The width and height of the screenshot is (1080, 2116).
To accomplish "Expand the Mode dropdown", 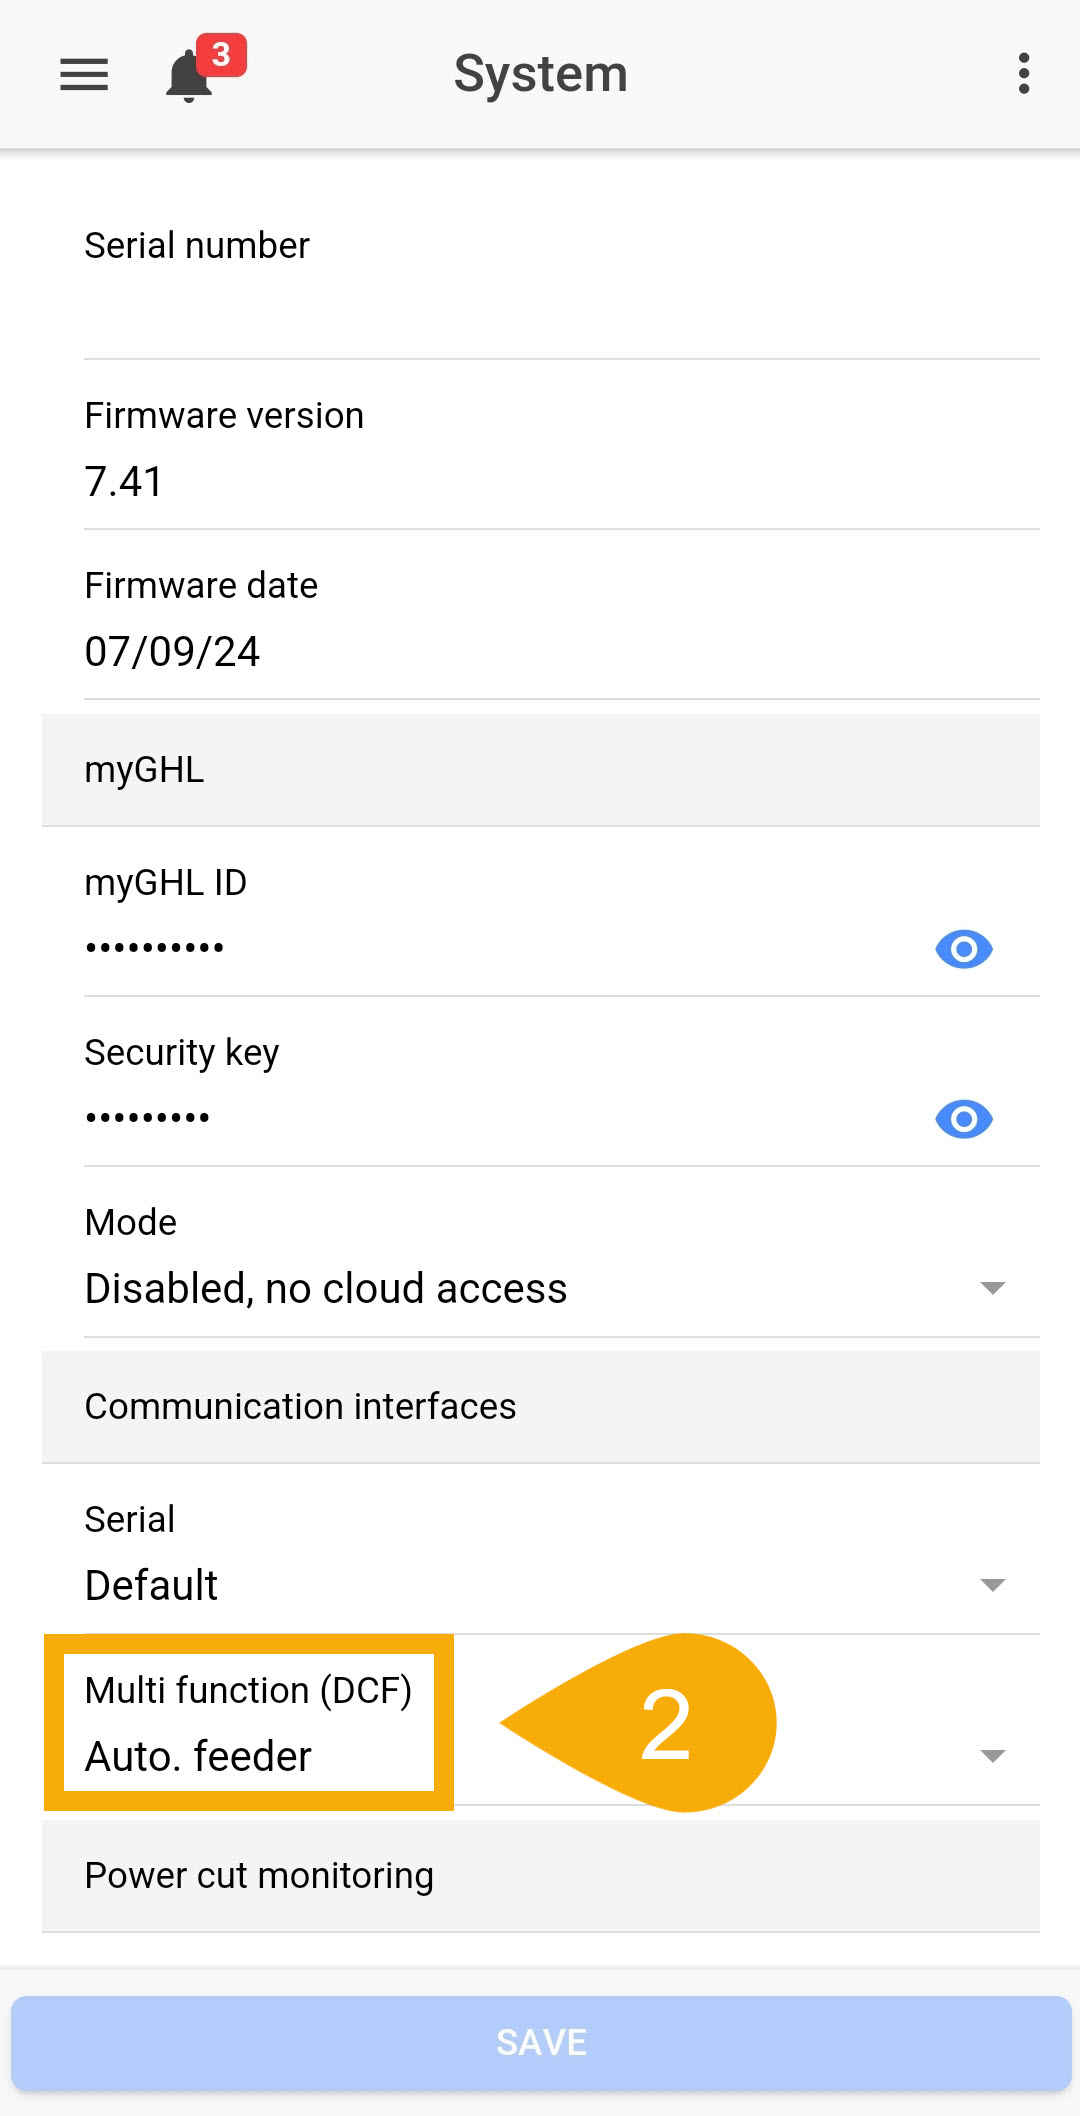I will [x=992, y=1288].
